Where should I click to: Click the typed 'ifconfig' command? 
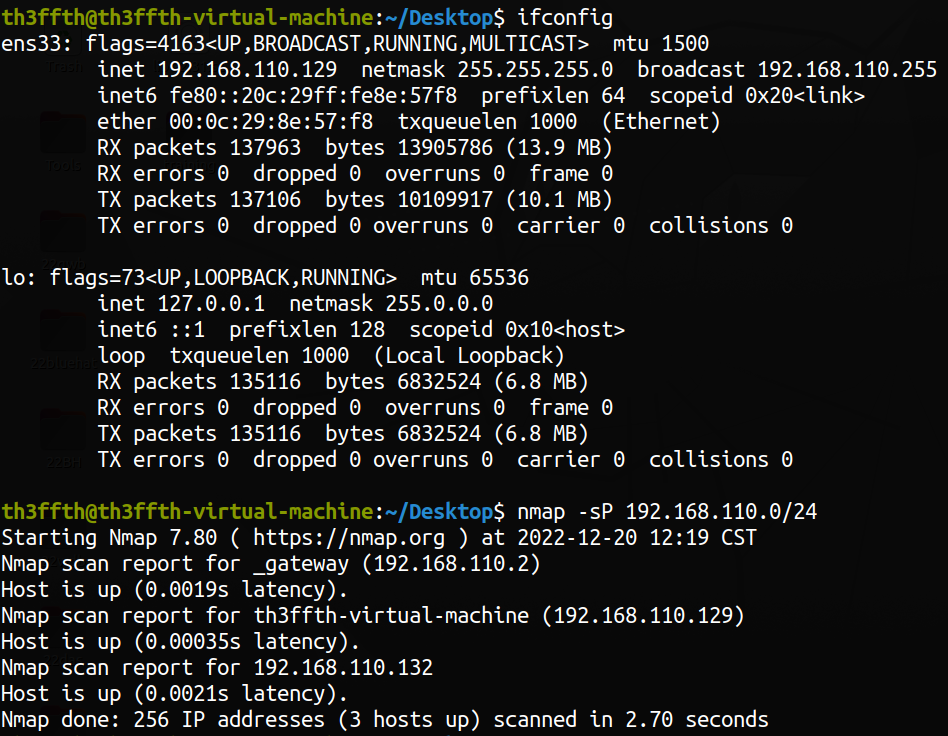pyautogui.click(x=565, y=18)
